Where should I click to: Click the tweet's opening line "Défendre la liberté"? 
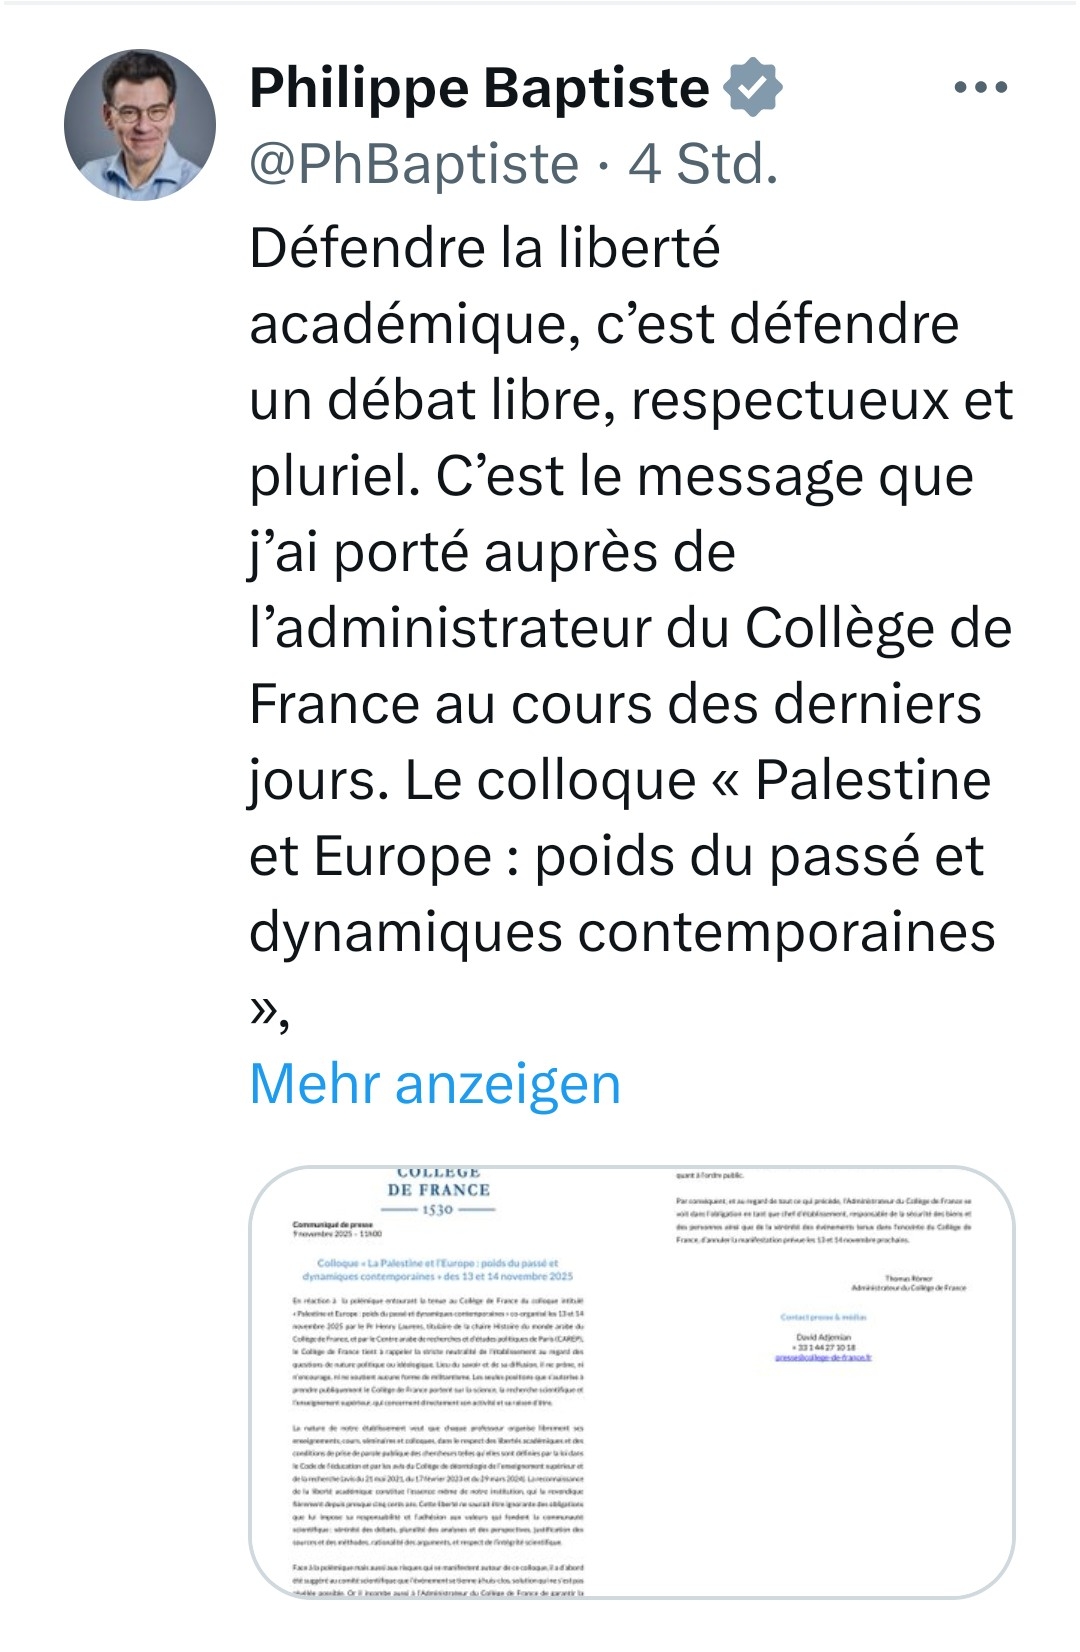(485, 247)
